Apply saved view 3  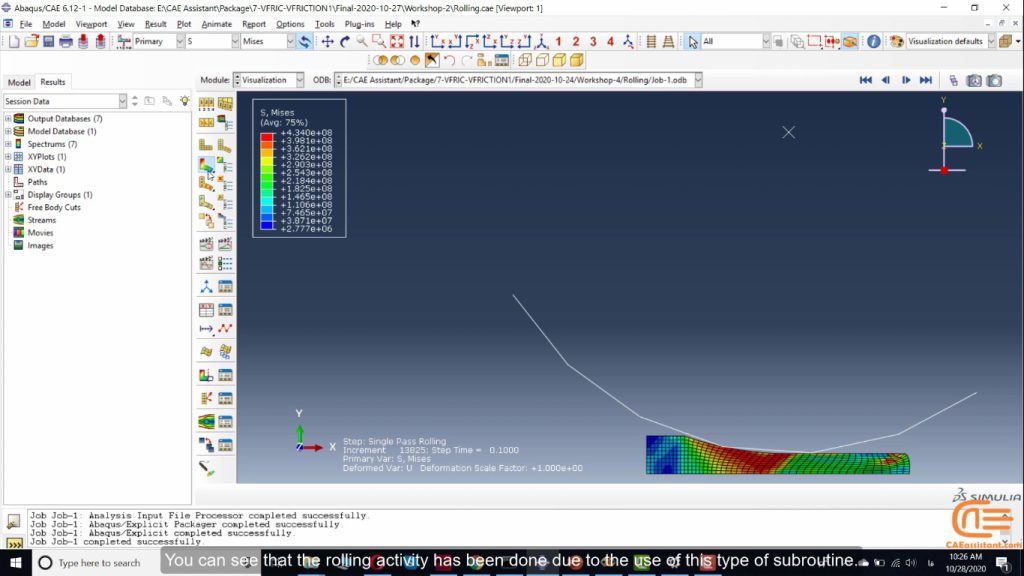592,42
